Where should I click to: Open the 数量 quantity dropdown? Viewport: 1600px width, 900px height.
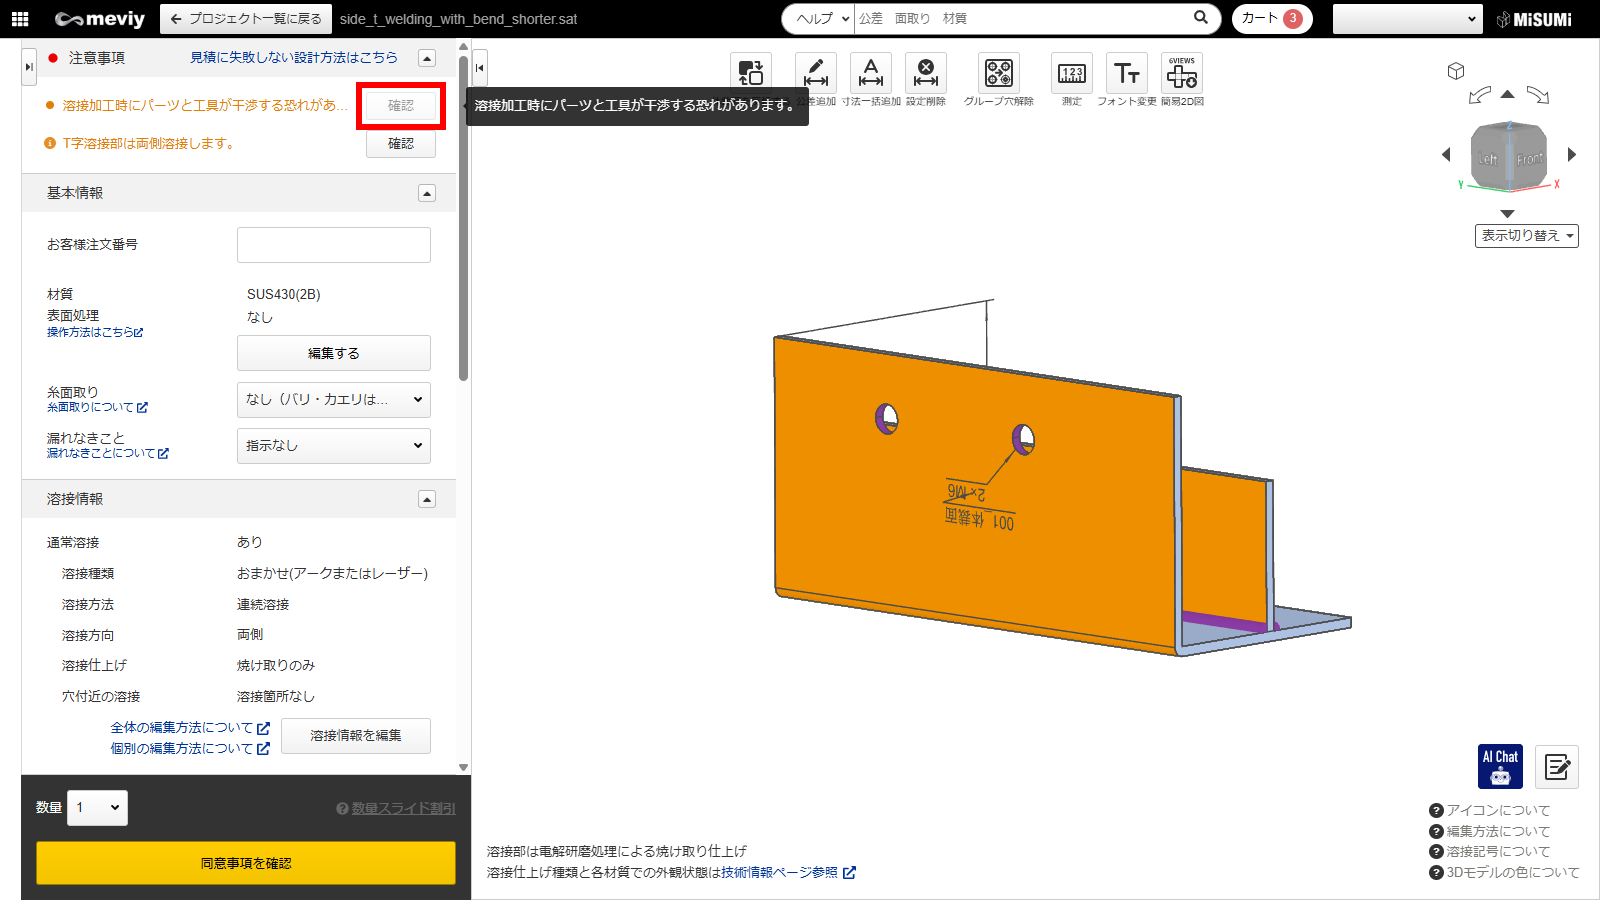[98, 808]
